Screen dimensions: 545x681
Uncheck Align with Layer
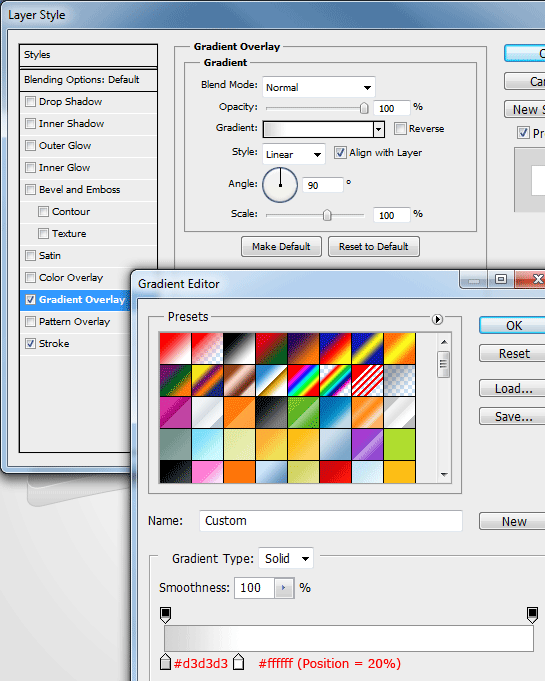click(340, 152)
